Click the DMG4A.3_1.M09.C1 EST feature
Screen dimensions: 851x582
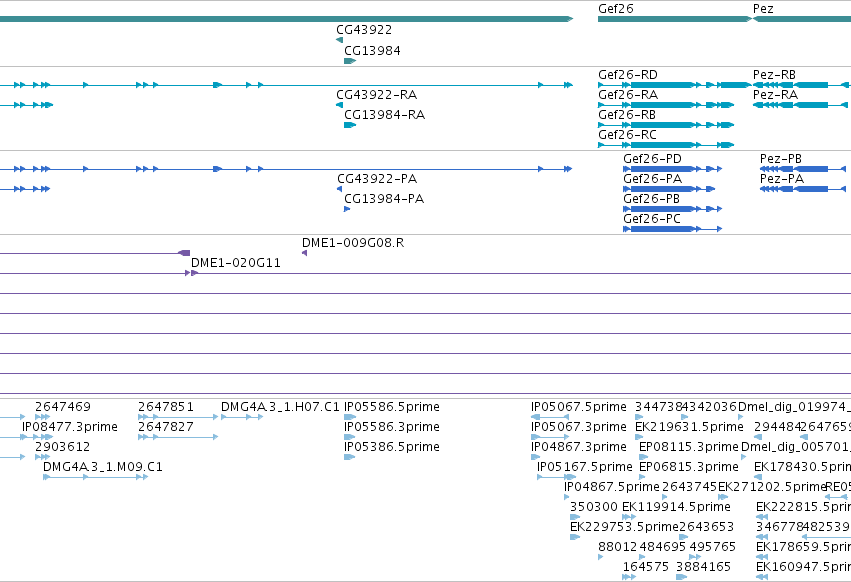click(x=96, y=477)
